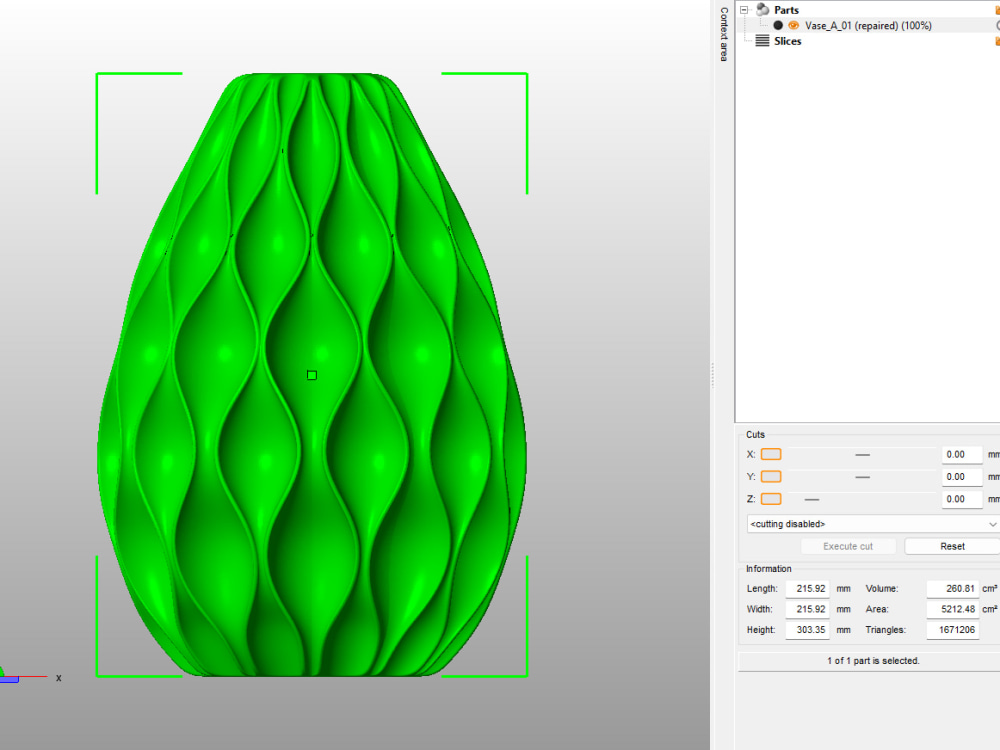Click the X cut position slider handle

click(x=862, y=455)
